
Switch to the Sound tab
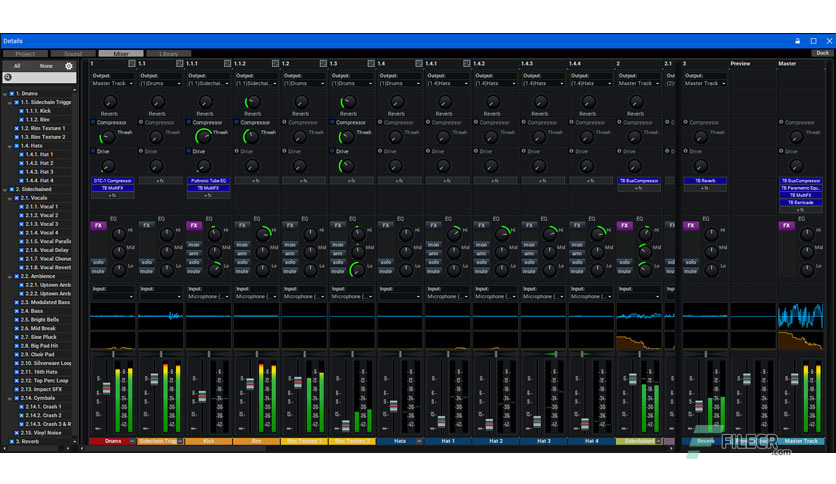[73, 53]
